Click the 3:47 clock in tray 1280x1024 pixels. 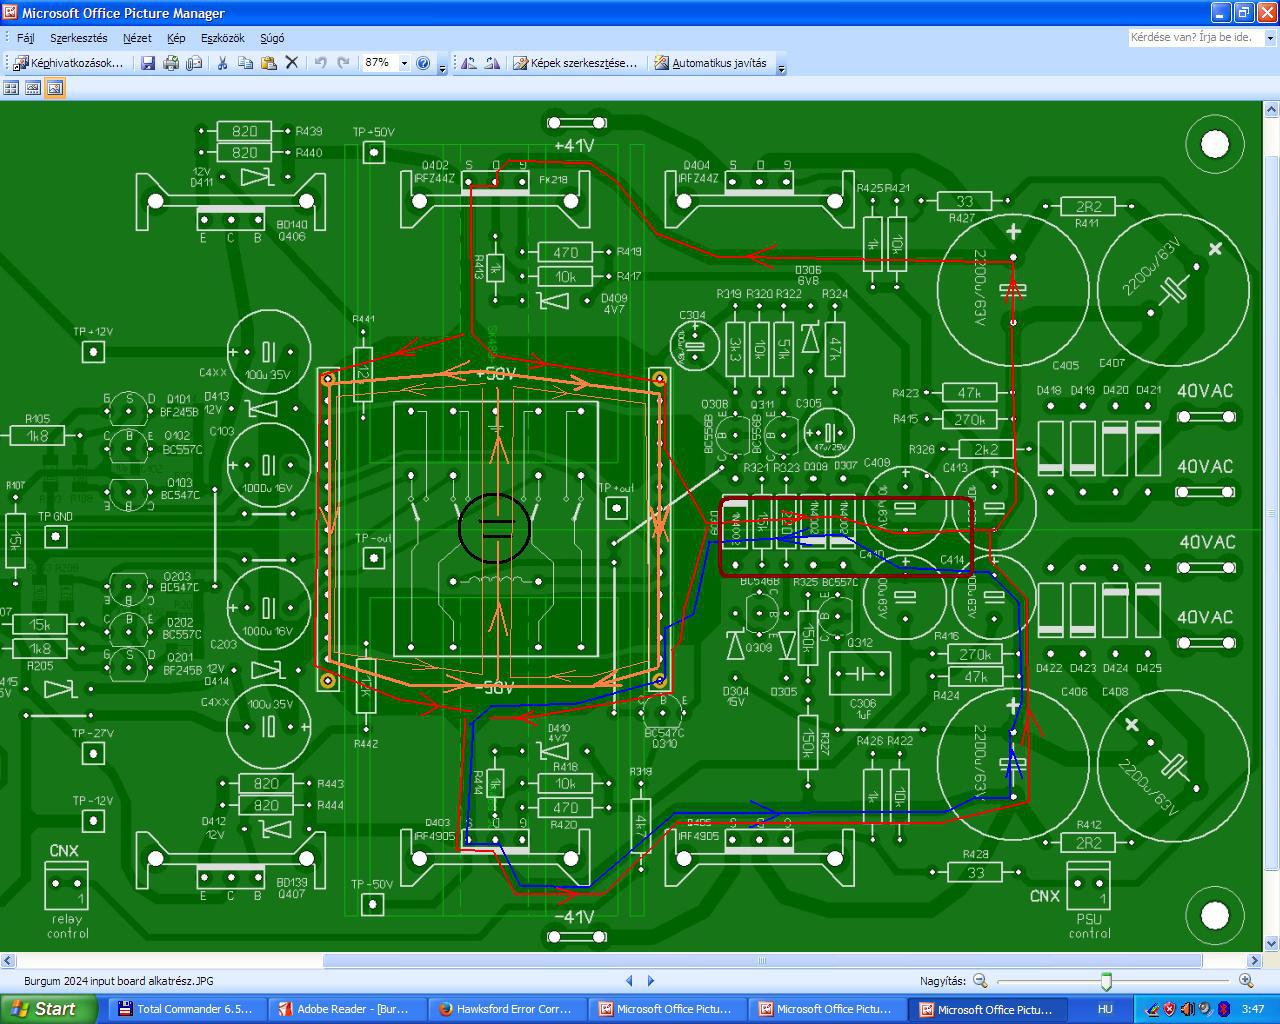pos(1252,1009)
